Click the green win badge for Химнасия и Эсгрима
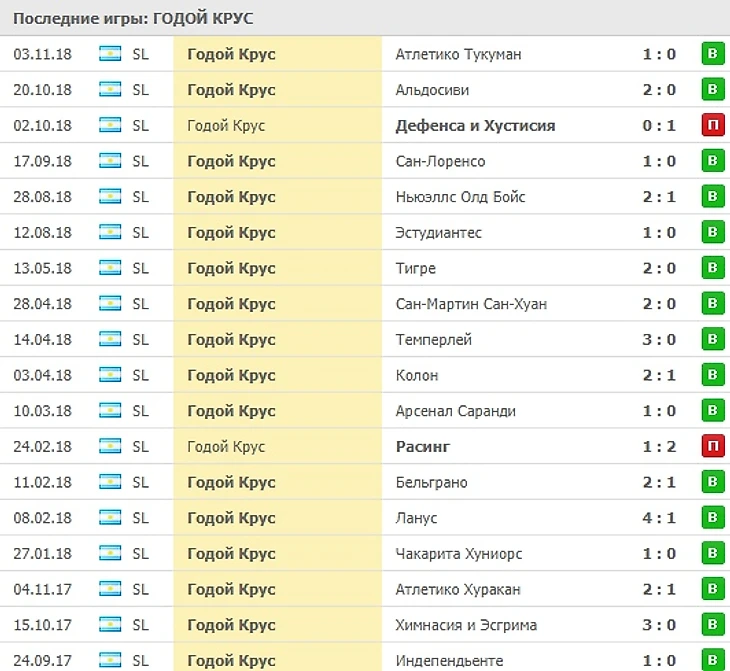 click(x=712, y=625)
